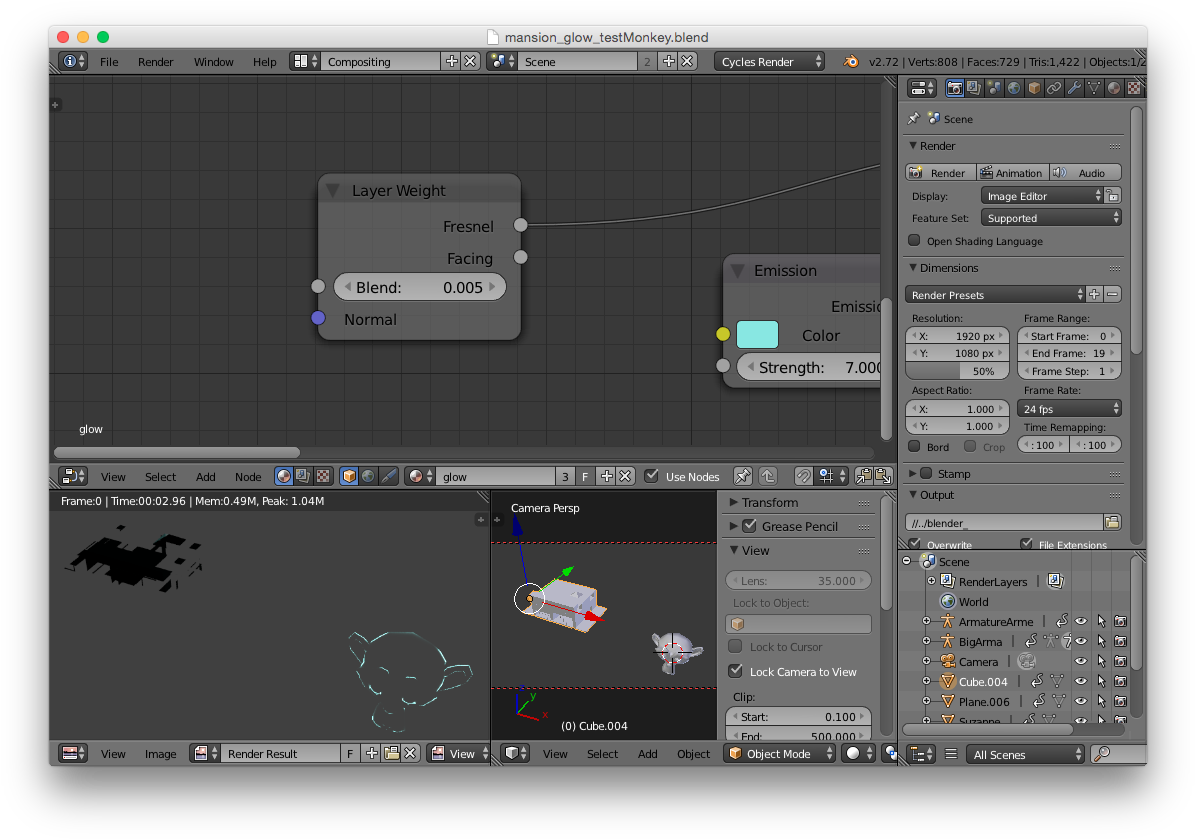Open the Modifiers wrench properties tab
The height and width of the screenshot is (839, 1195).
pos(1074,88)
